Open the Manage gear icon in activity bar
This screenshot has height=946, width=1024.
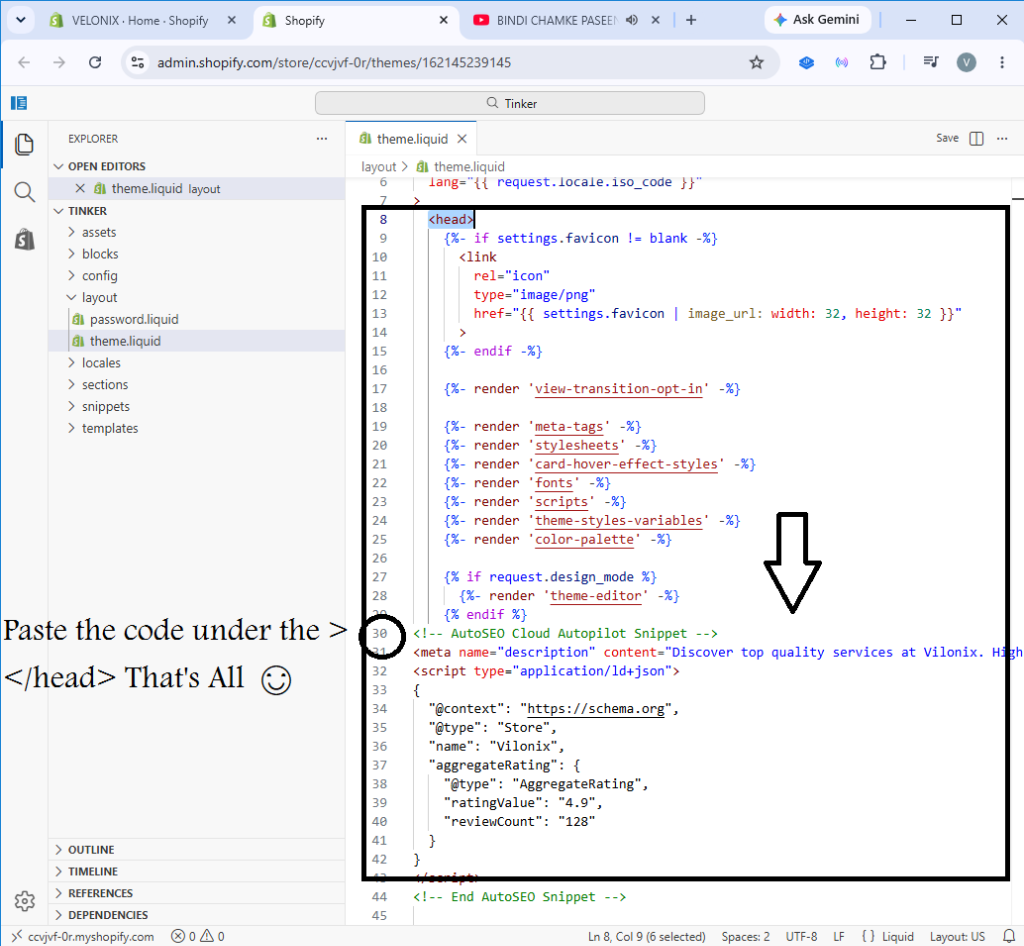pyautogui.click(x=24, y=901)
